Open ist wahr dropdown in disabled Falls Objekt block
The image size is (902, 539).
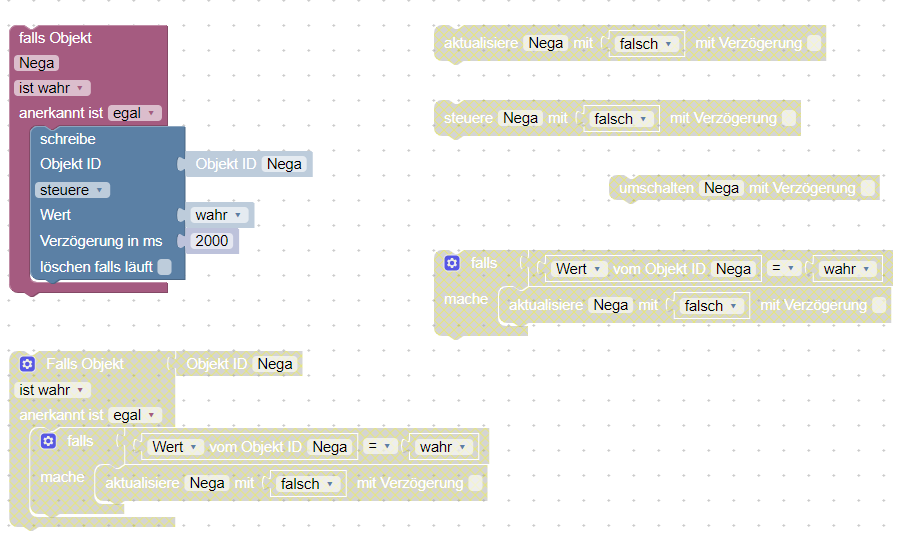click(52, 390)
